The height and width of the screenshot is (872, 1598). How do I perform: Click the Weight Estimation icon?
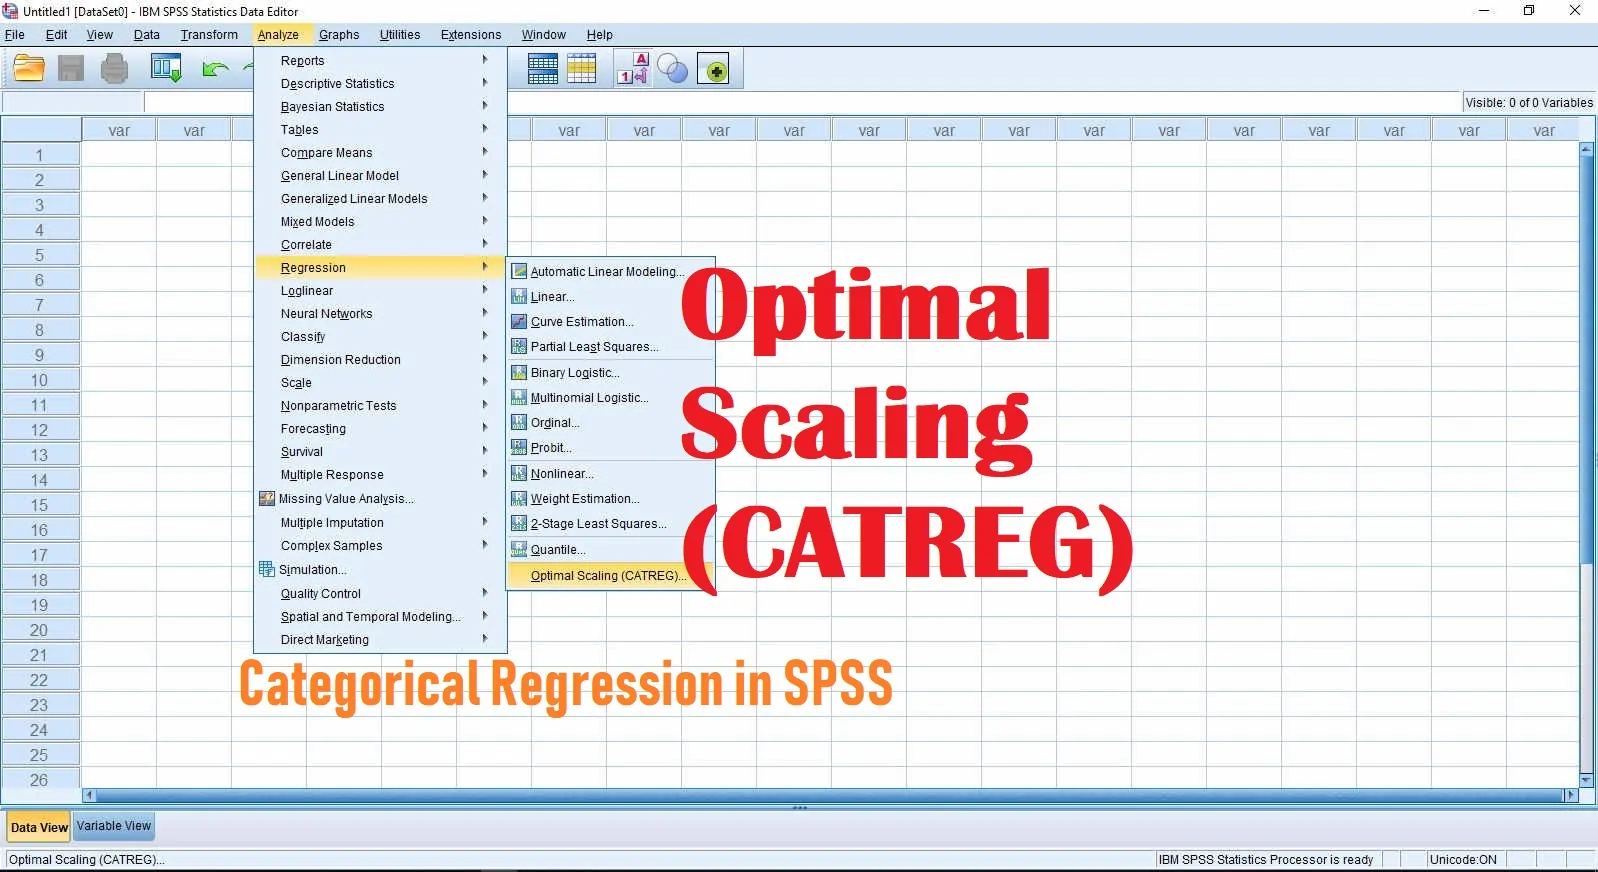point(519,498)
